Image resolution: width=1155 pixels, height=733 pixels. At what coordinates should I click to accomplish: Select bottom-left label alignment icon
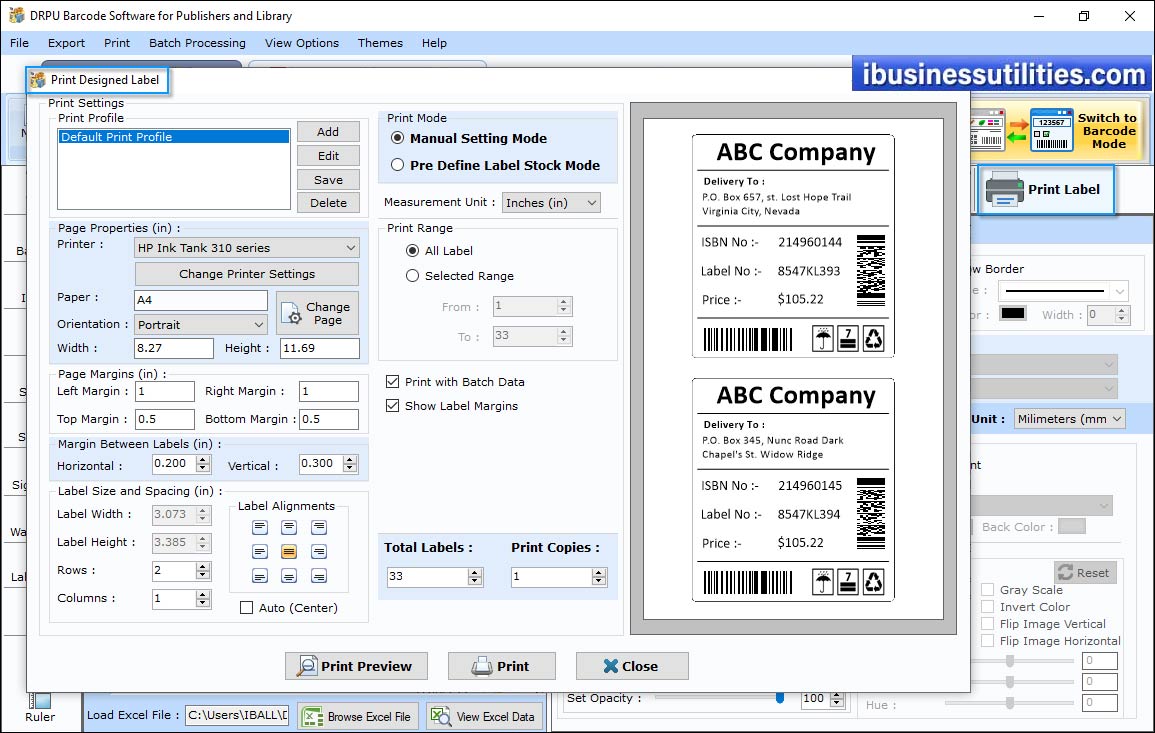(x=260, y=576)
